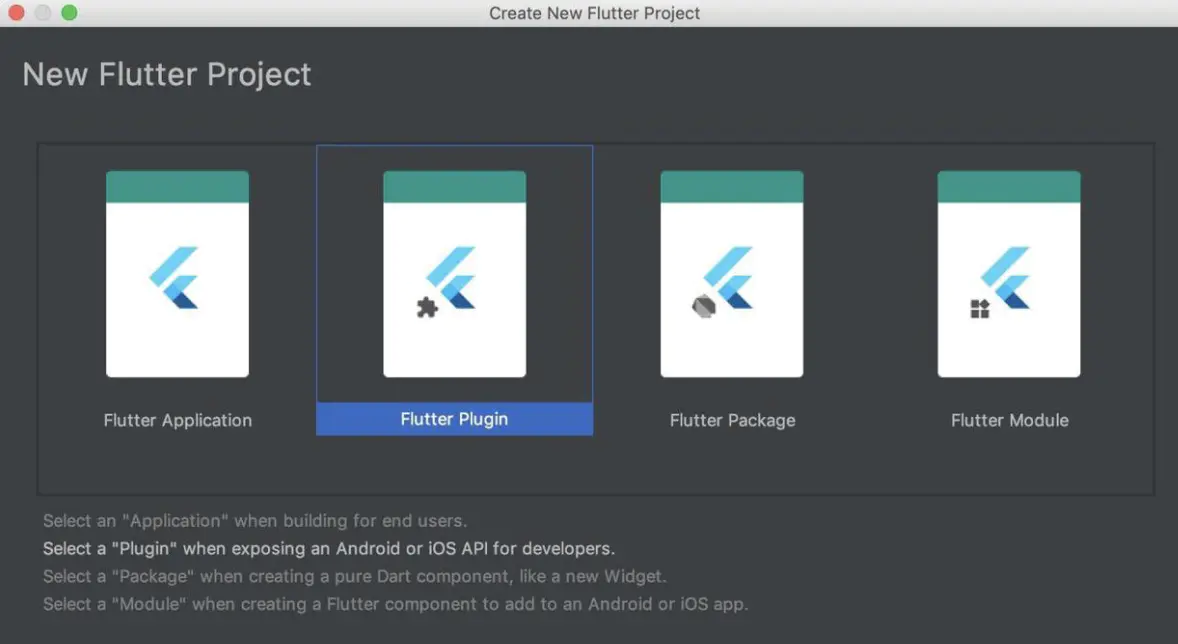This screenshot has height=644, width=1178.
Task: Click the hexagon package badge icon
Action: pyautogui.click(x=704, y=307)
